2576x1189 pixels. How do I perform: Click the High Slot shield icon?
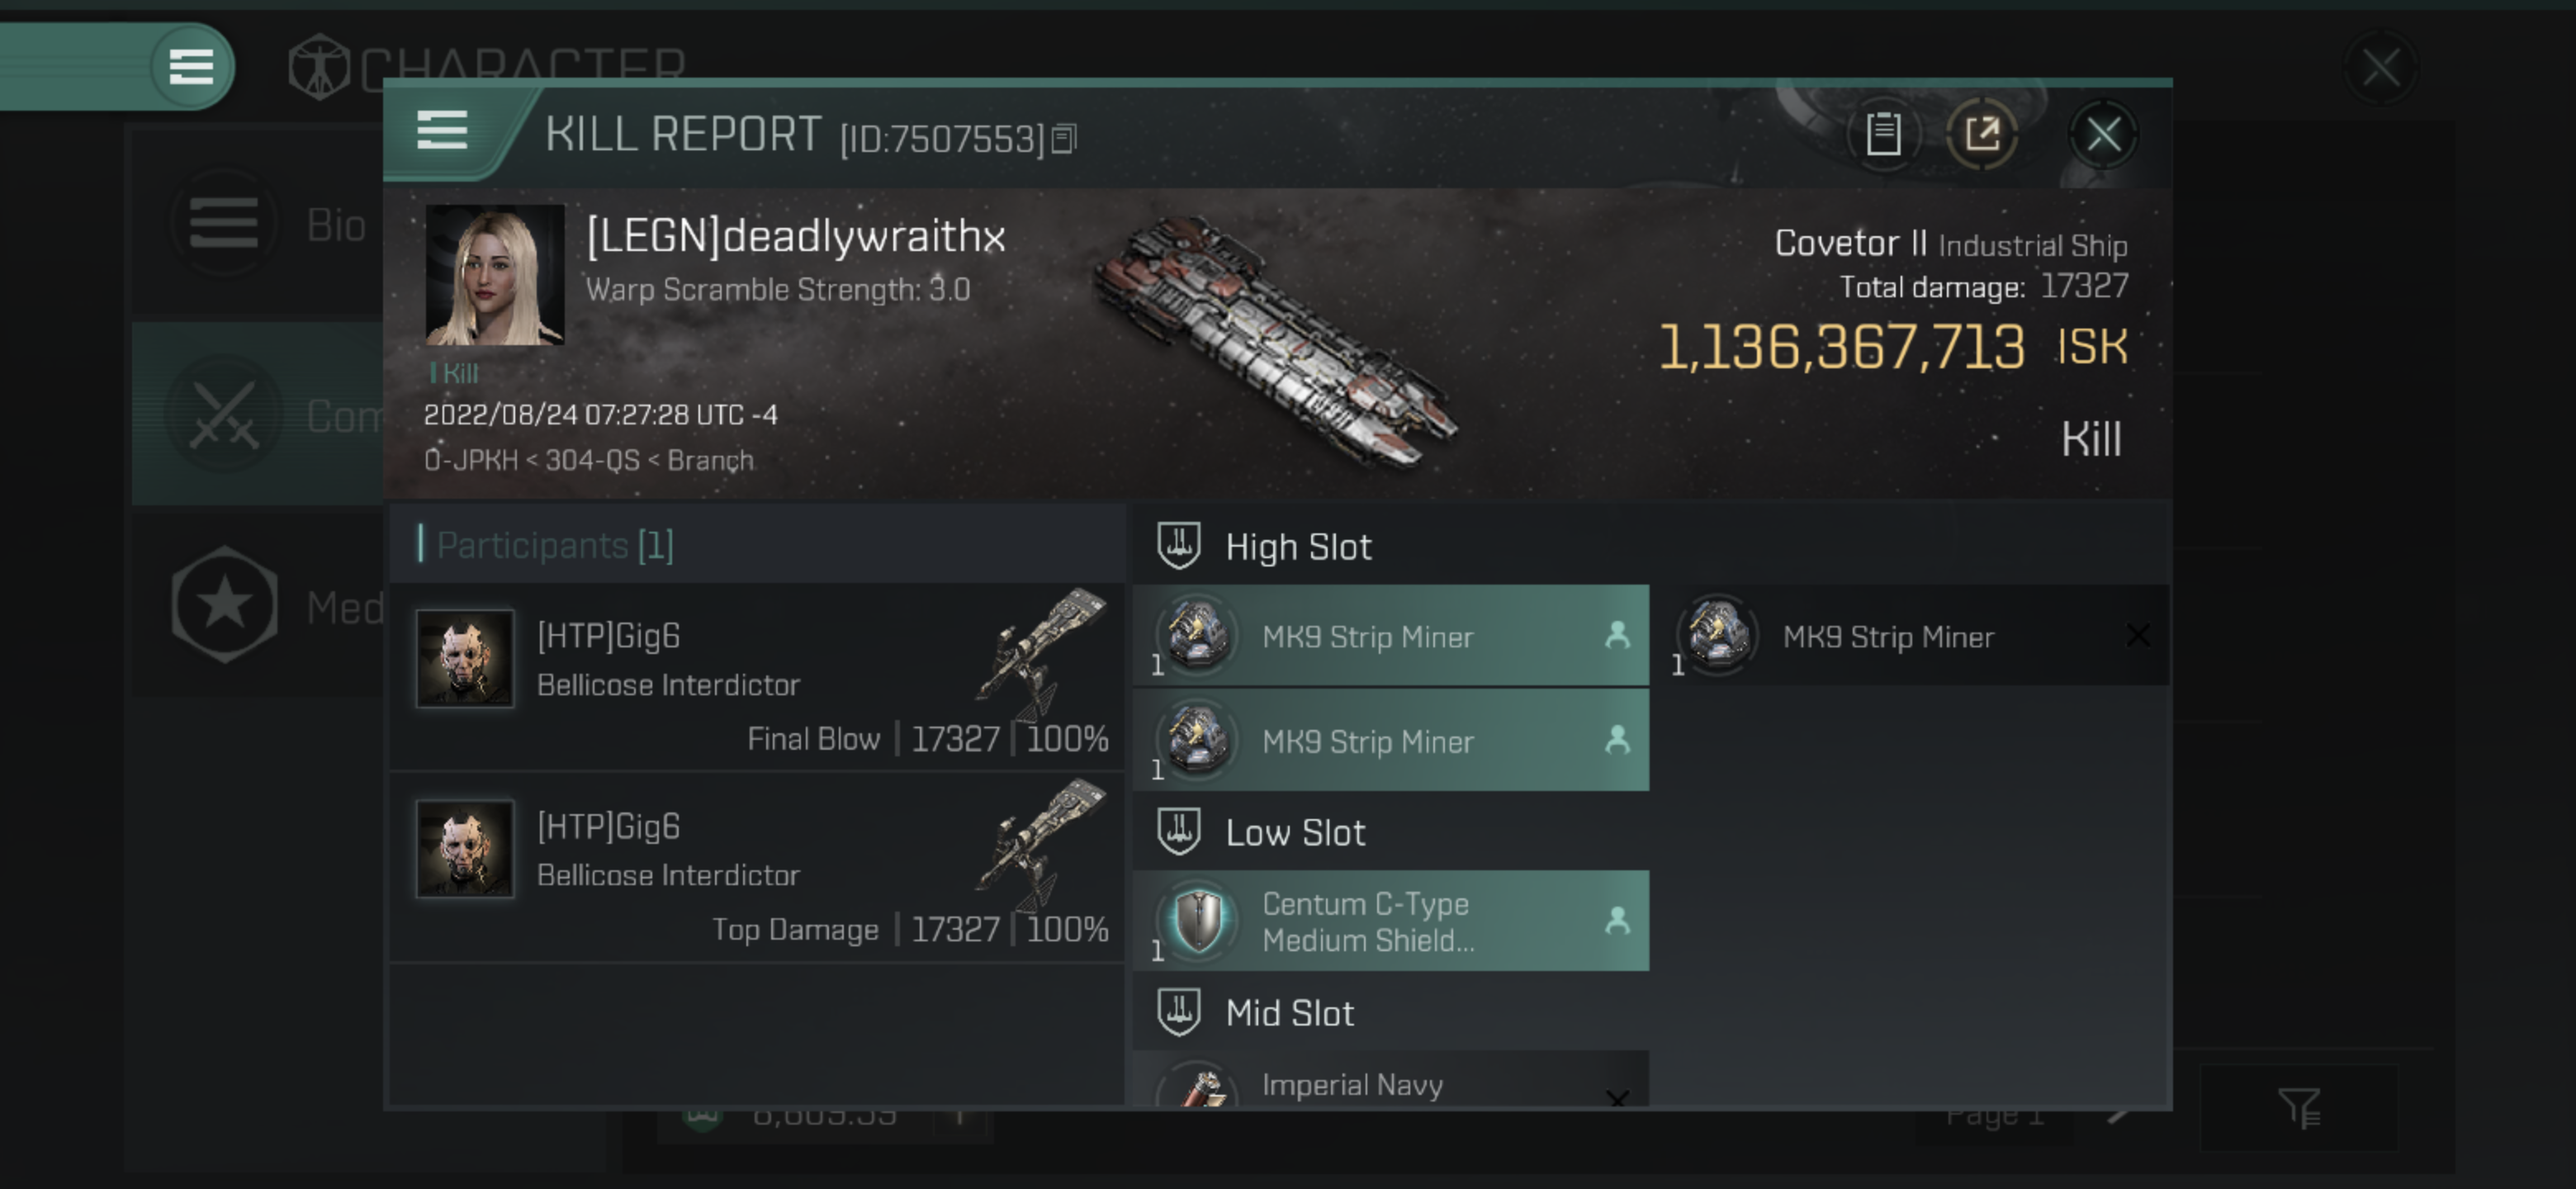click(x=1180, y=547)
